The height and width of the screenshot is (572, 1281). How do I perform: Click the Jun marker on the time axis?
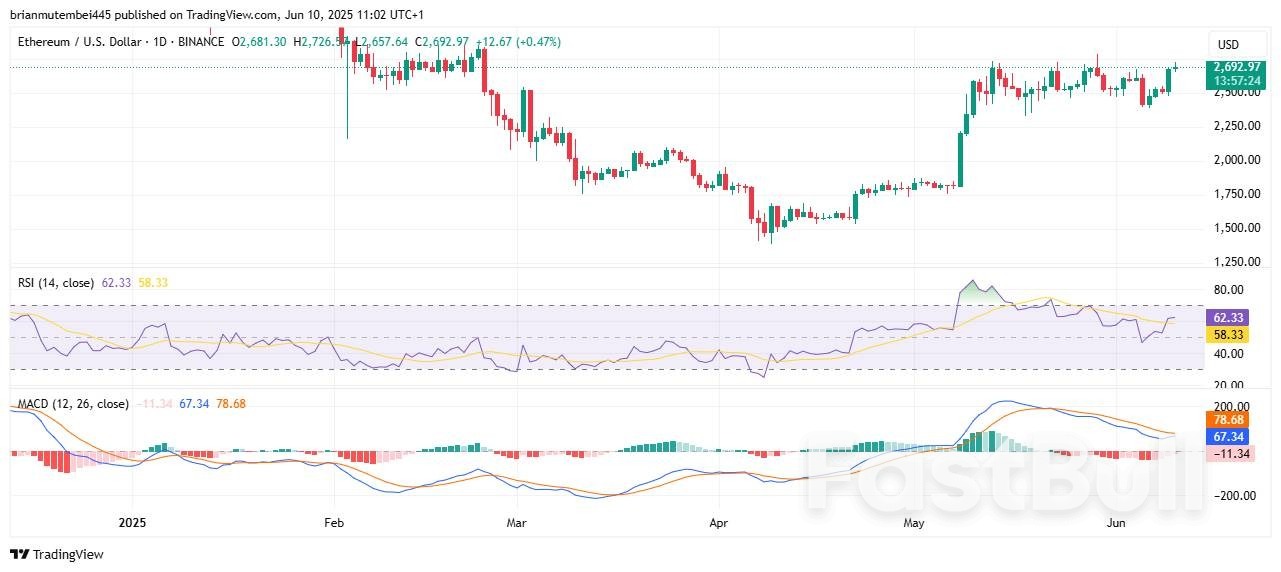pyautogui.click(x=1116, y=523)
